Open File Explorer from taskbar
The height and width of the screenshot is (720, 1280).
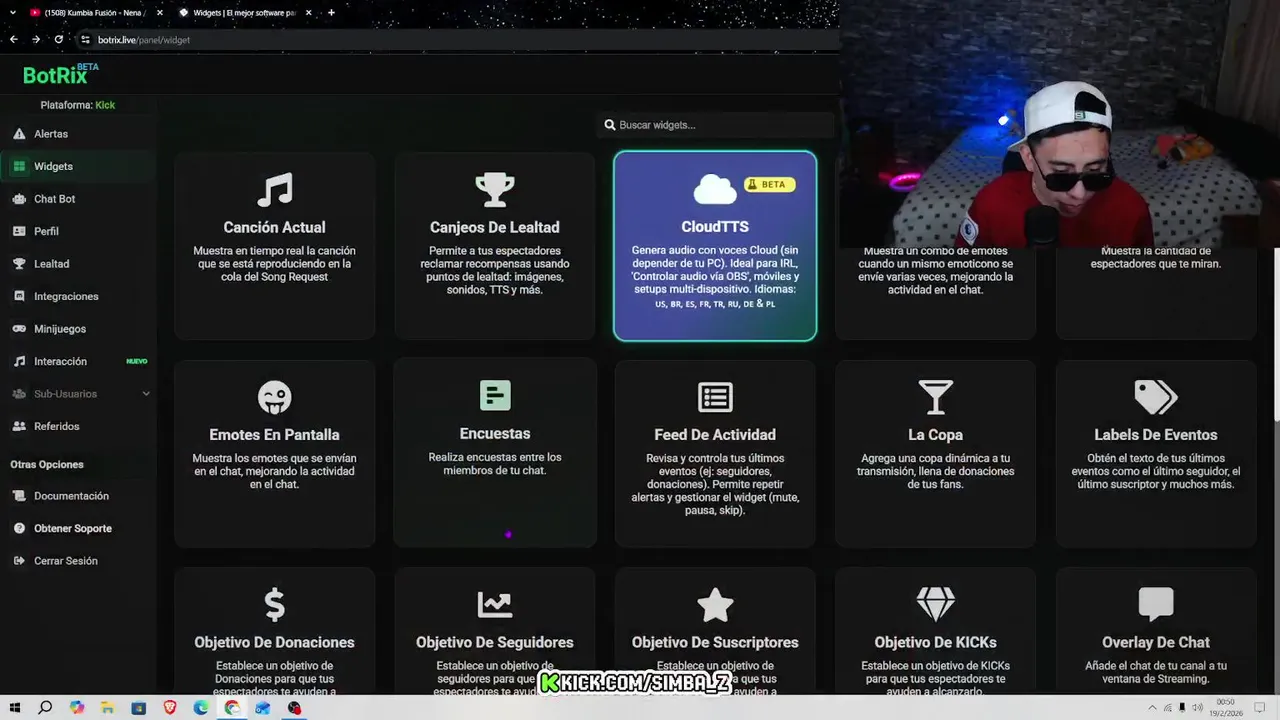coord(107,708)
